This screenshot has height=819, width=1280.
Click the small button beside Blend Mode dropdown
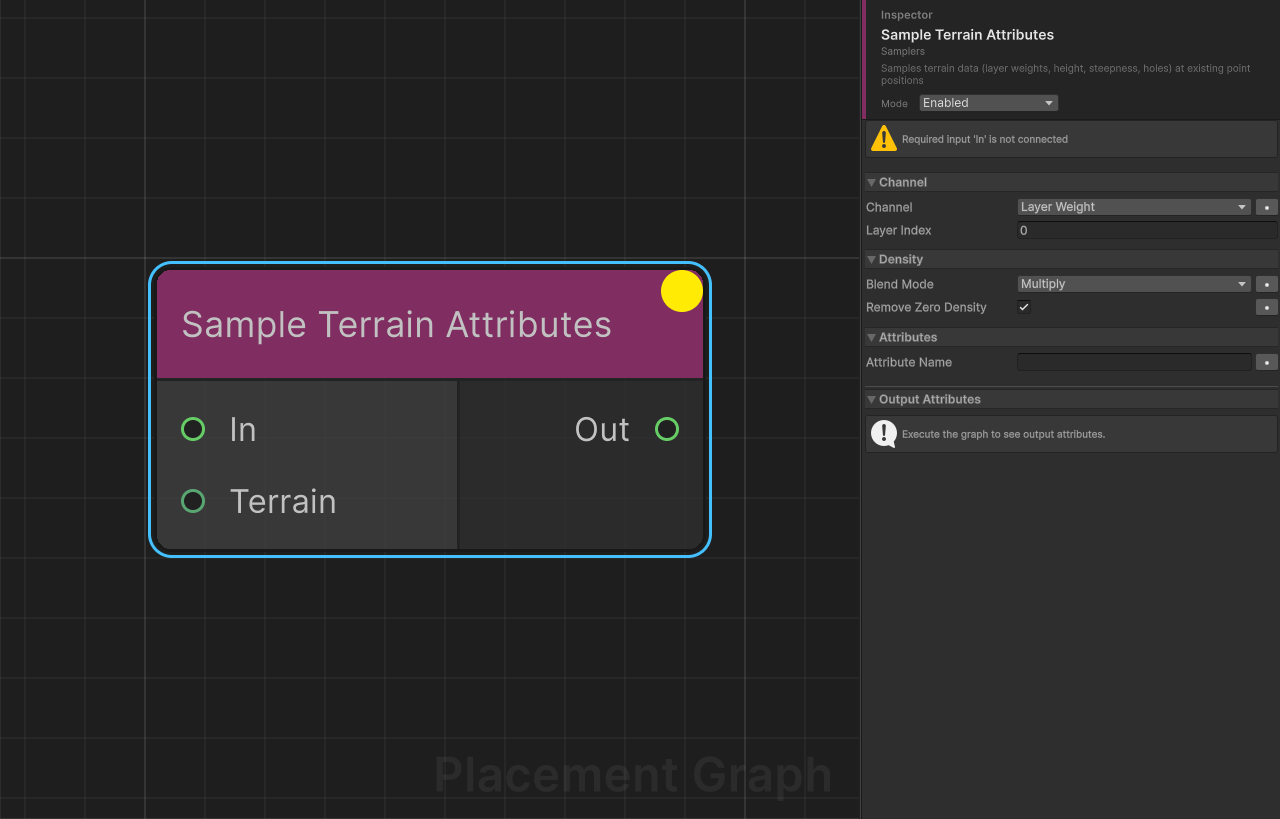coord(1267,284)
